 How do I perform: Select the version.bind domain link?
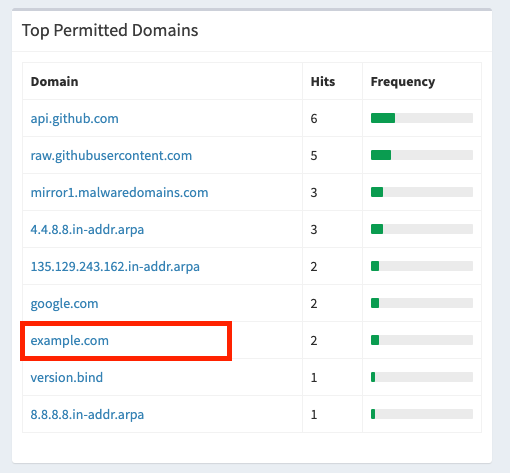coord(67,378)
